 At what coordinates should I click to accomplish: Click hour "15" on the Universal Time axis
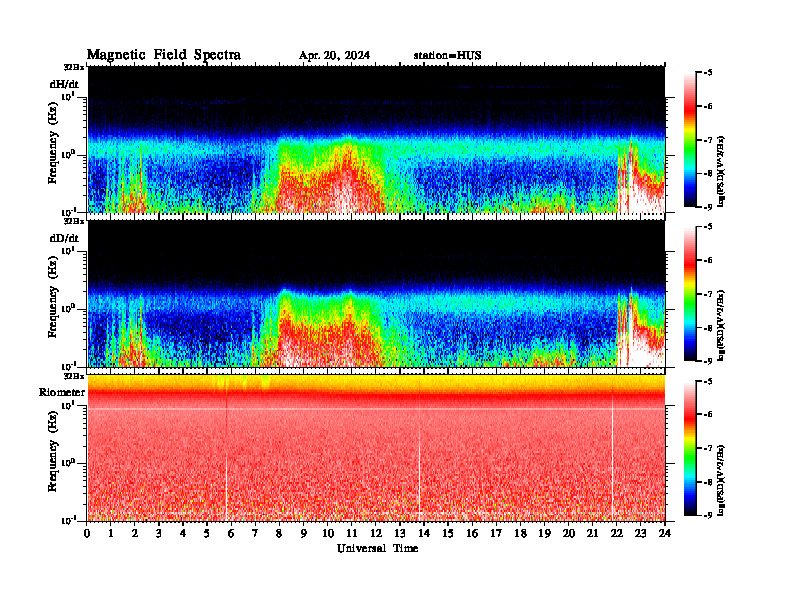click(x=448, y=533)
